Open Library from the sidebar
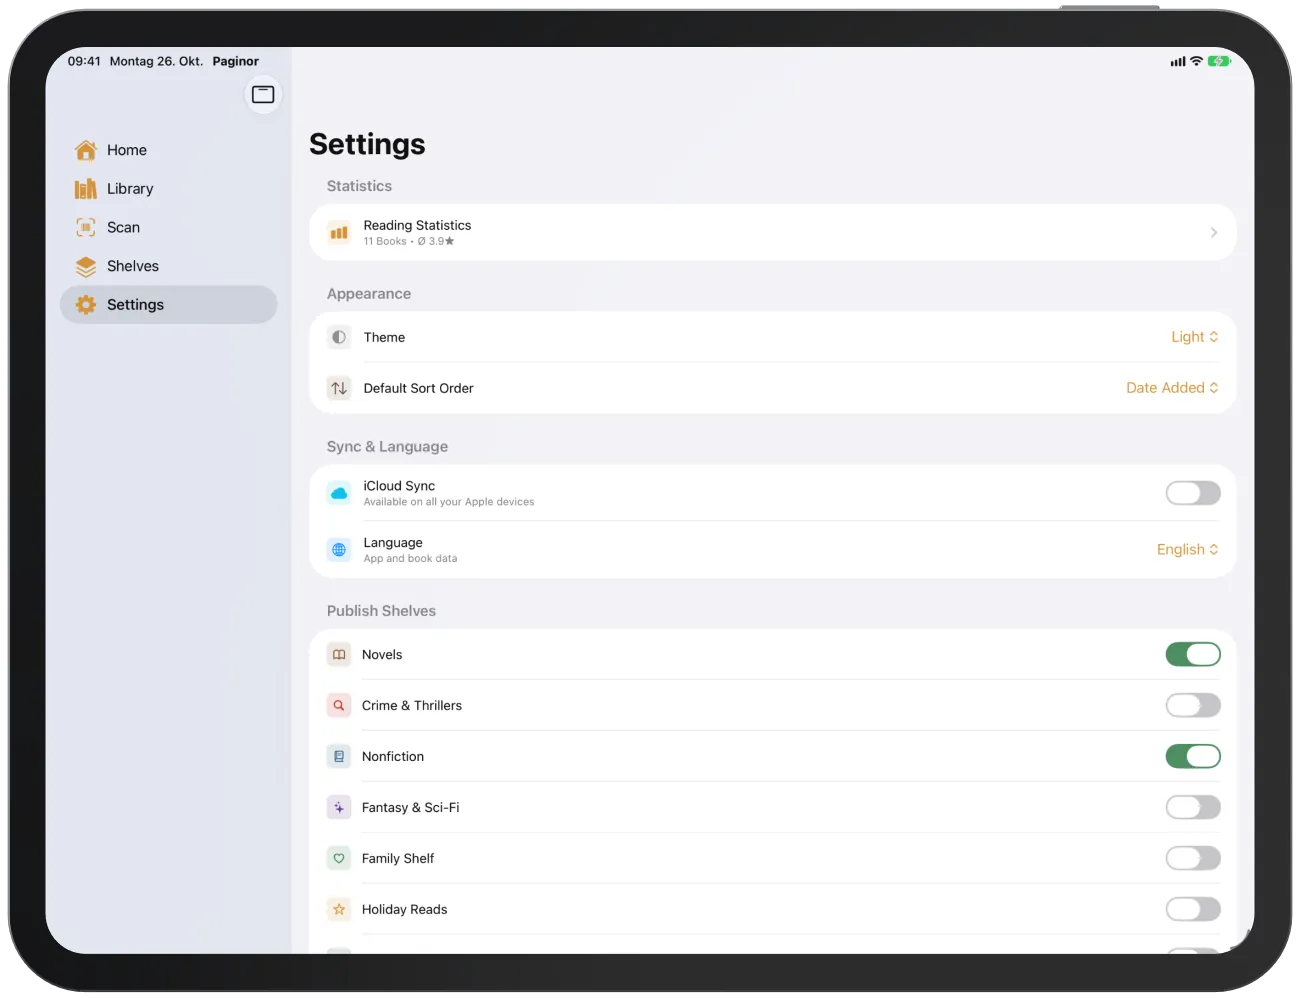Screen dimensions: 1300x998 coord(169,189)
